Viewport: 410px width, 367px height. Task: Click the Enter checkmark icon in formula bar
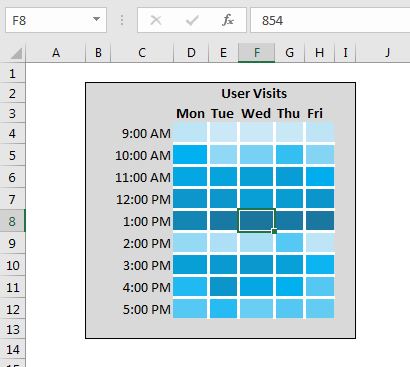tap(192, 20)
